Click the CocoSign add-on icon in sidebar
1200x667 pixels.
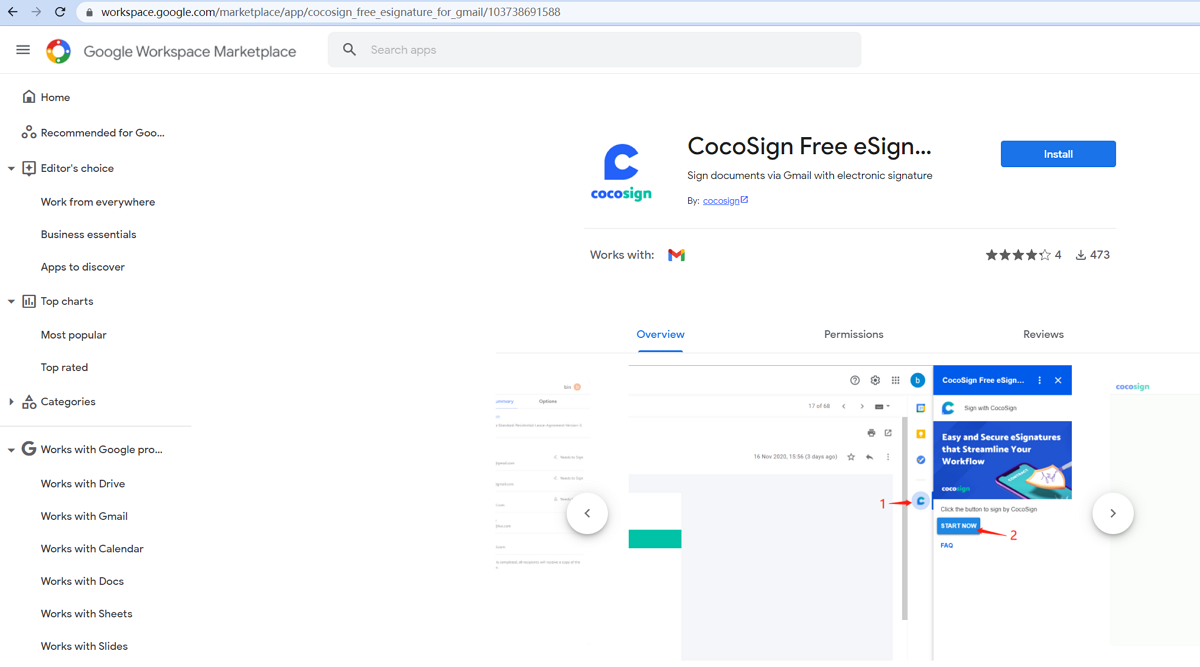(x=921, y=501)
